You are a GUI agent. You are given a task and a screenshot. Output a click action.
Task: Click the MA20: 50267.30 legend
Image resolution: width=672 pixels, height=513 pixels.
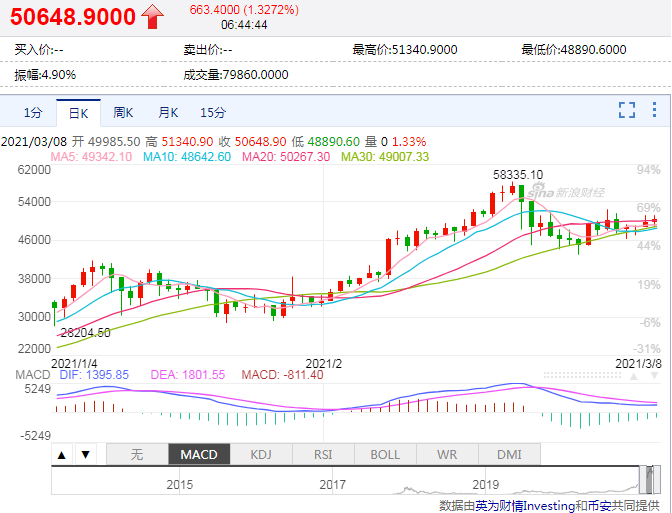286,157
